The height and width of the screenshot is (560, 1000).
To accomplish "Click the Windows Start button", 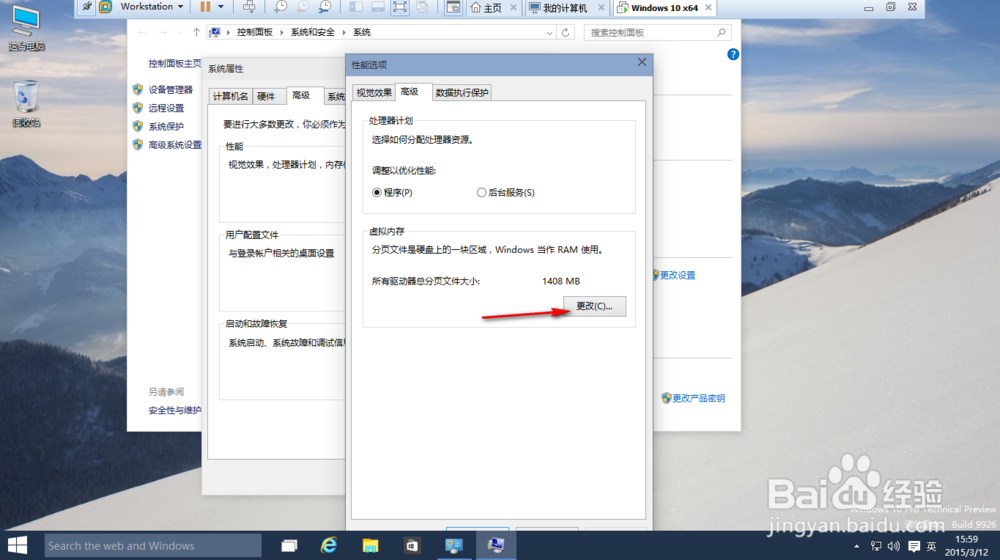I will [x=17, y=545].
